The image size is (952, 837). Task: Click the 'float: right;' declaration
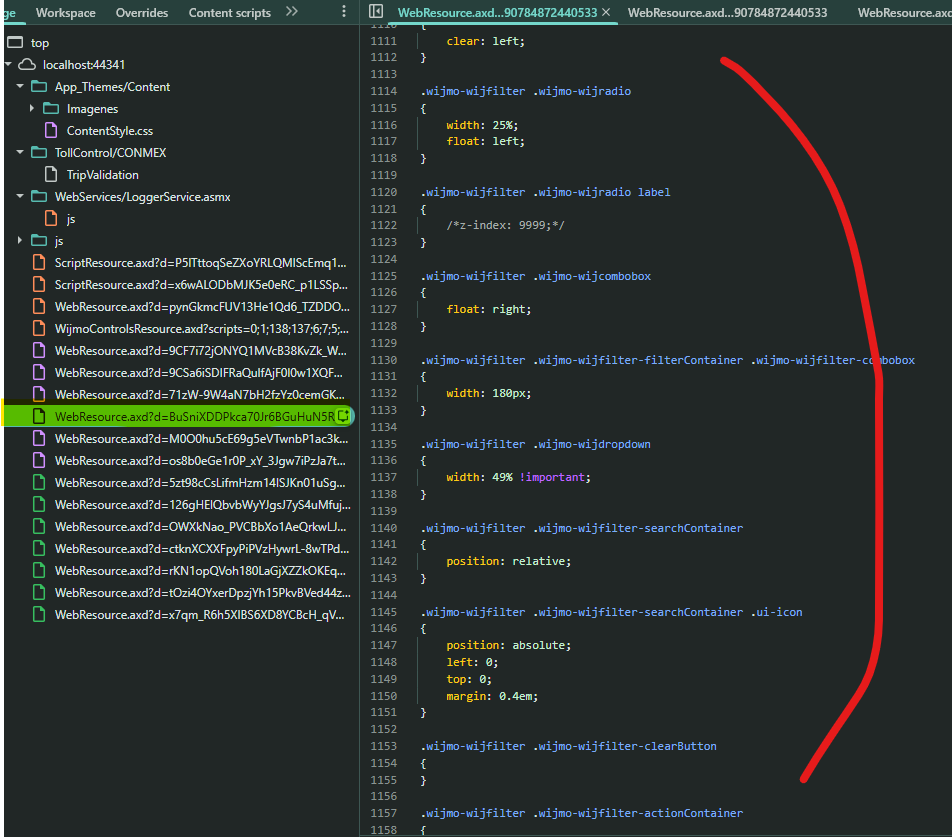(x=489, y=309)
